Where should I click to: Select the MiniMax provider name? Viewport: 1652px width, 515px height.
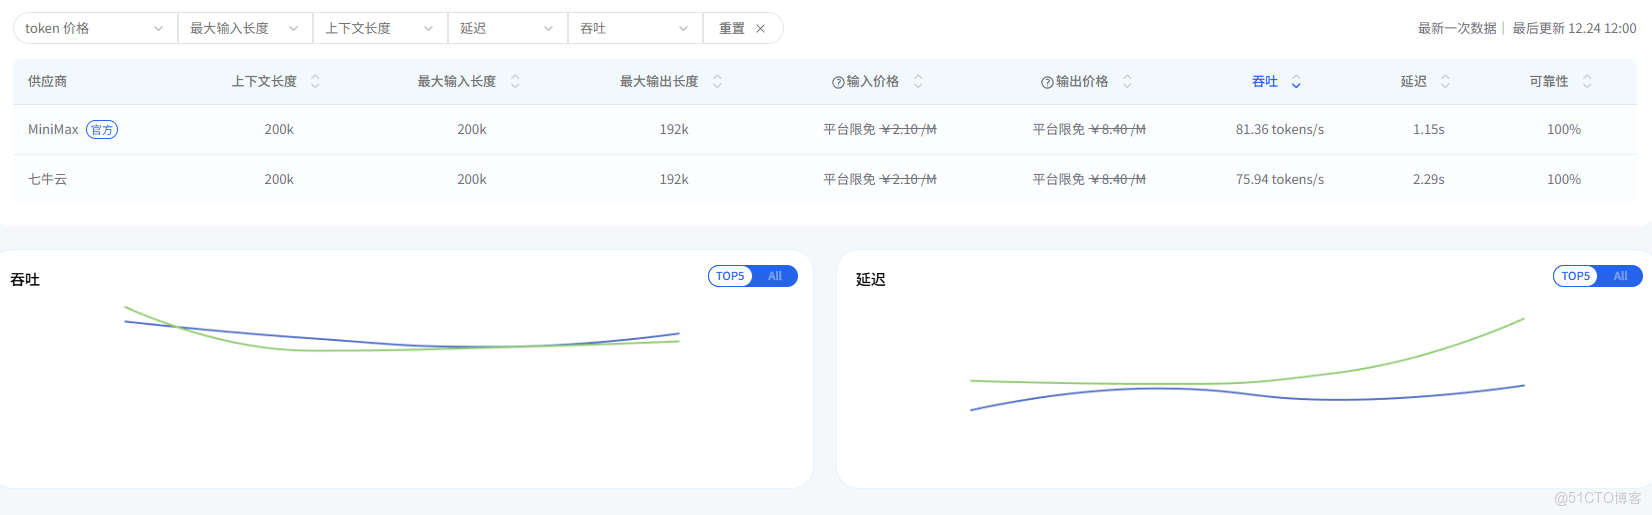(53, 129)
